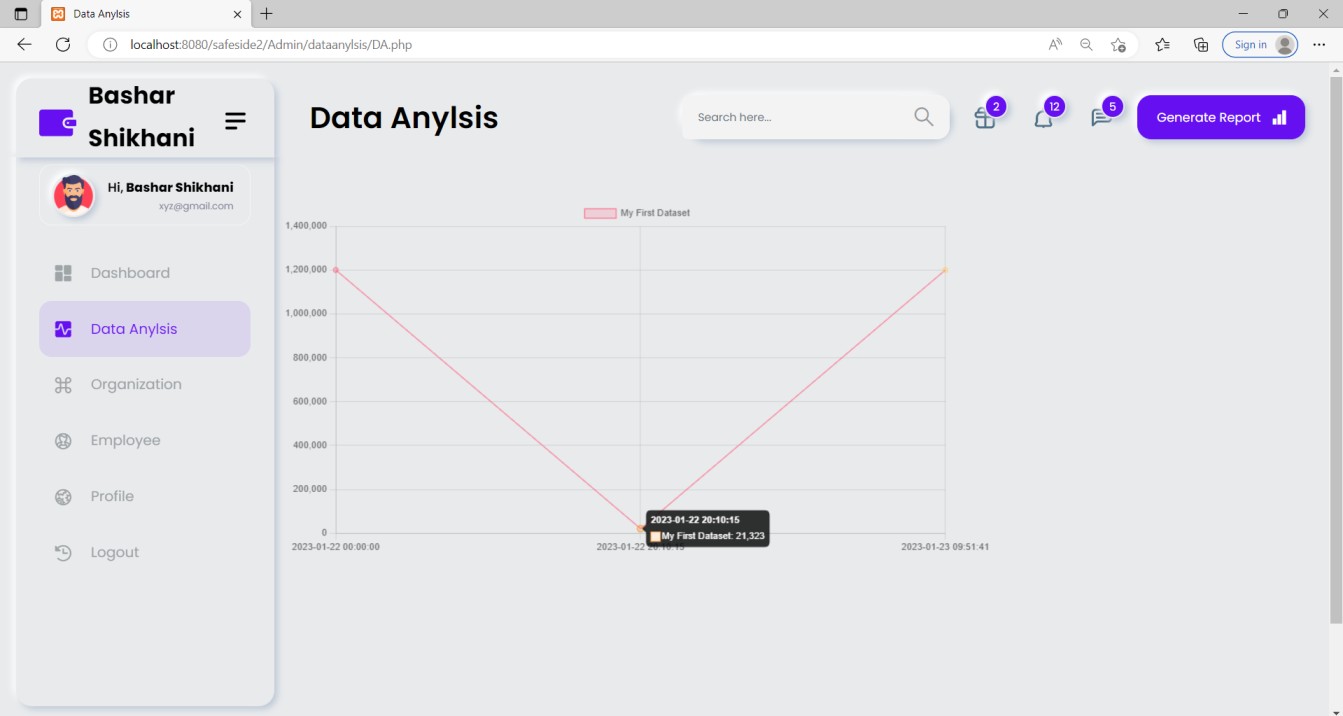This screenshot has height=716, width=1343.
Task: Open the messages chat icon
Action: 1101,118
